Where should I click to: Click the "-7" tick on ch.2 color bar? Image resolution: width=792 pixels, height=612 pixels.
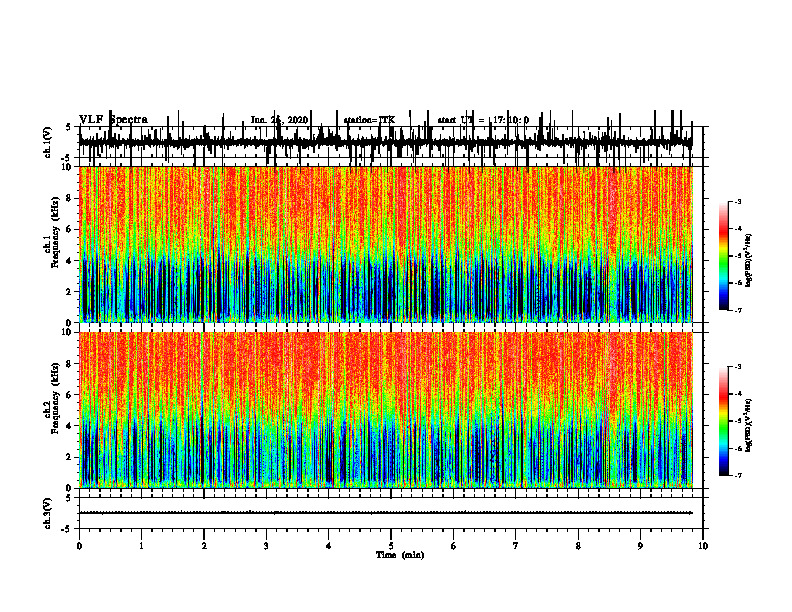(738, 475)
